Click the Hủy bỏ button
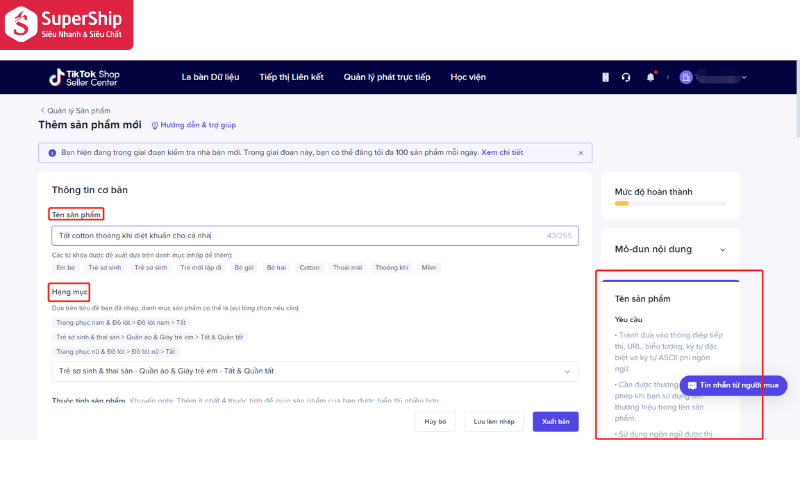Image resolution: width=800 pixels, height=500 pixels. 435,421
